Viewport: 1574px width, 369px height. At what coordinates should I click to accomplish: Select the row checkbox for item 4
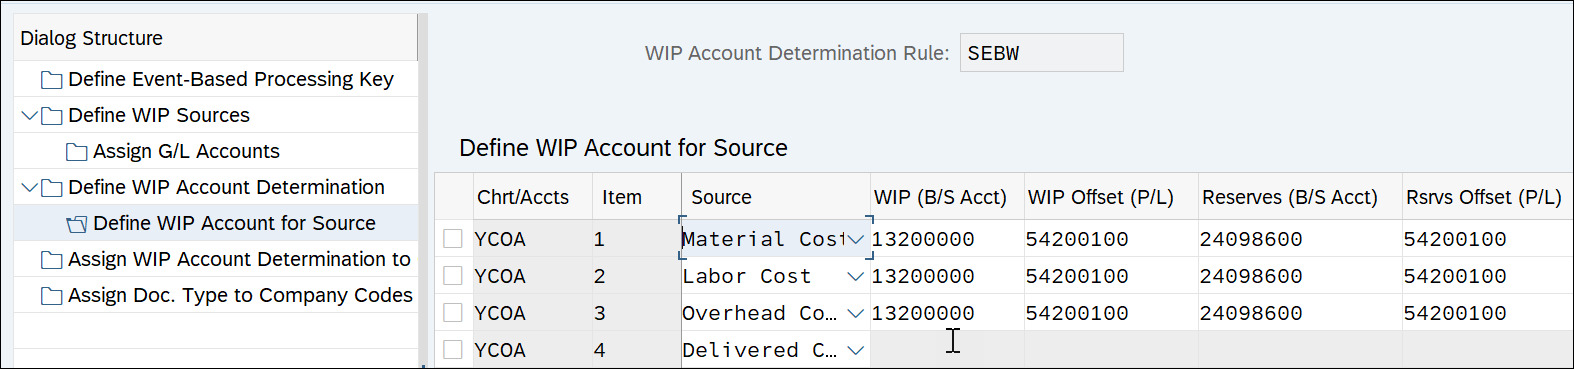point(453,350)
